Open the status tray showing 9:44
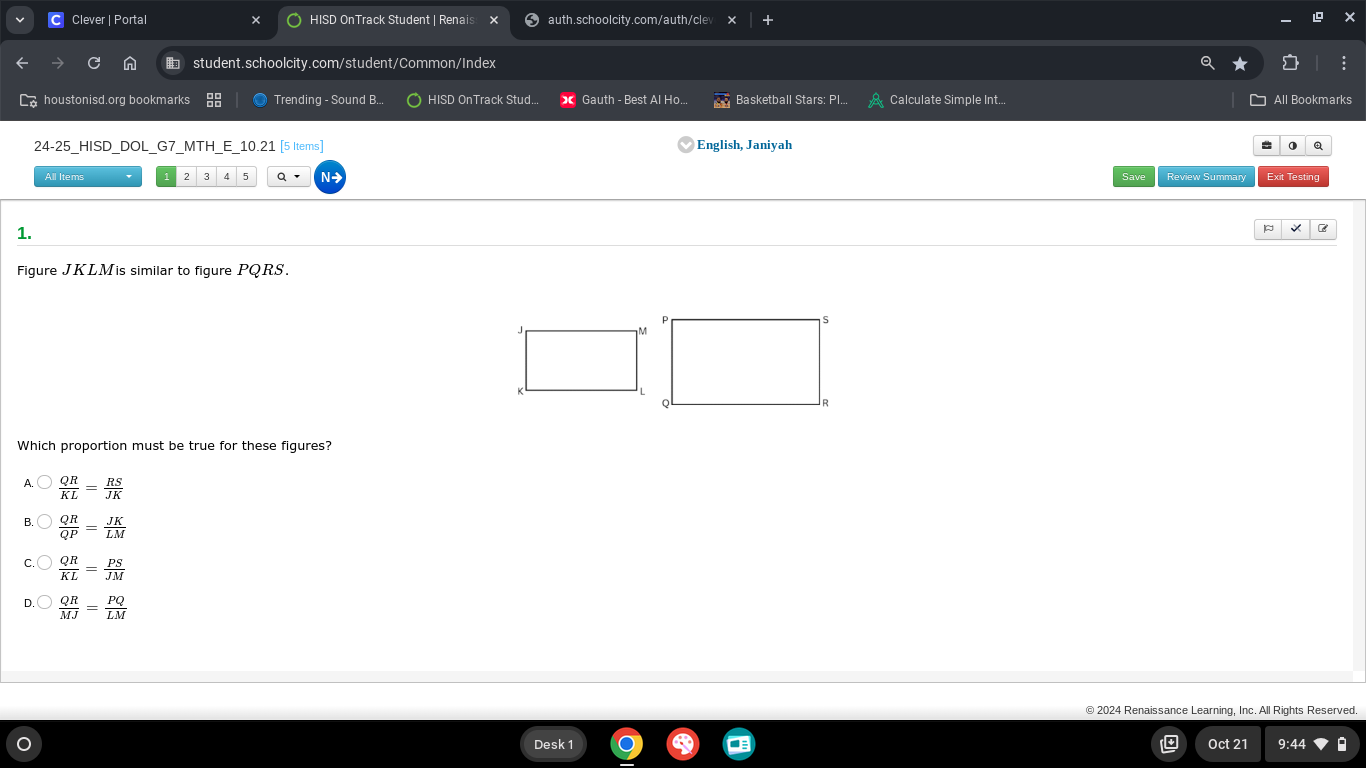 (1314, 744)
